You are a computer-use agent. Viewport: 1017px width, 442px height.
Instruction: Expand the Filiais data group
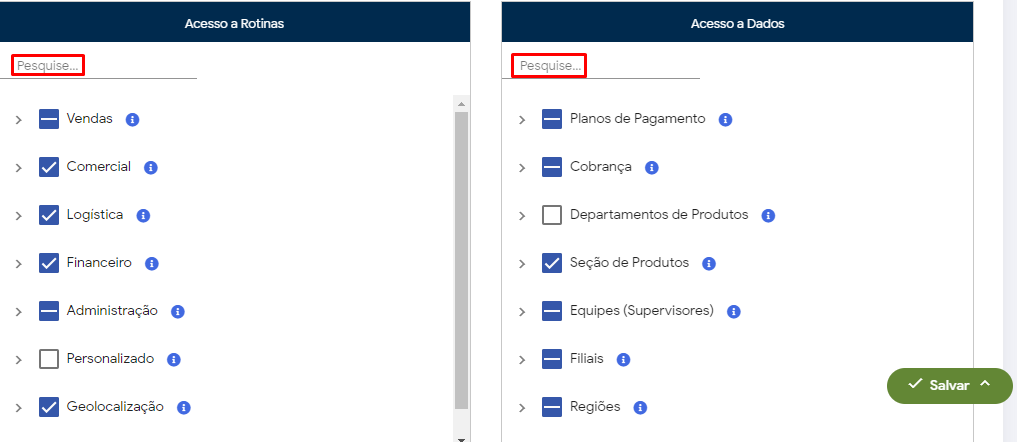click(x=521, y=360)
